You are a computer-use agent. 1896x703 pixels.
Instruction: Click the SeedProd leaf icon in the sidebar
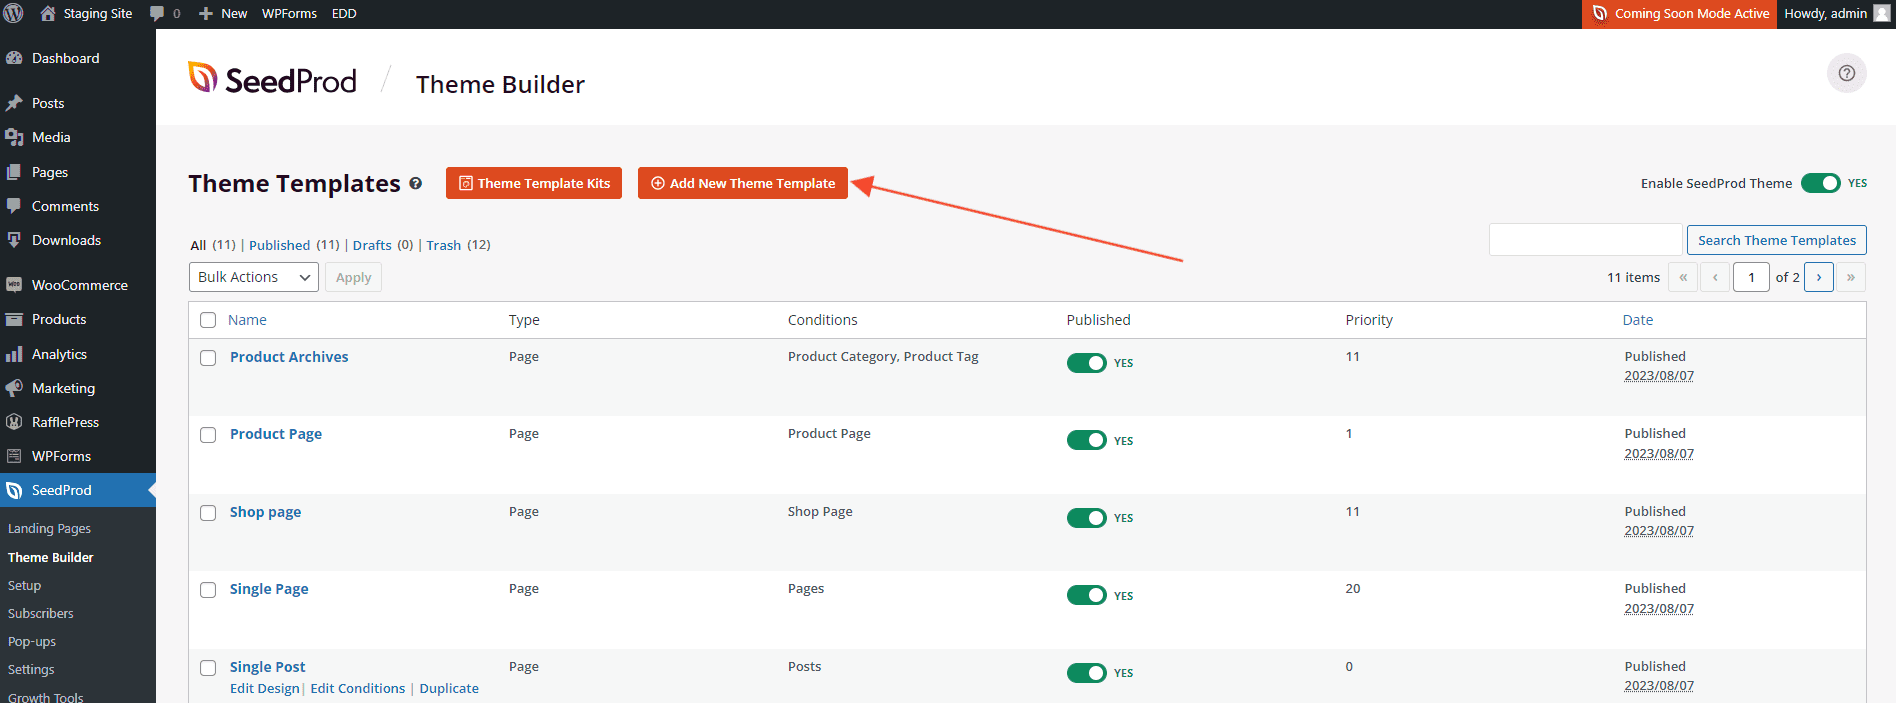pyautogui.click(x=14, y=490)
